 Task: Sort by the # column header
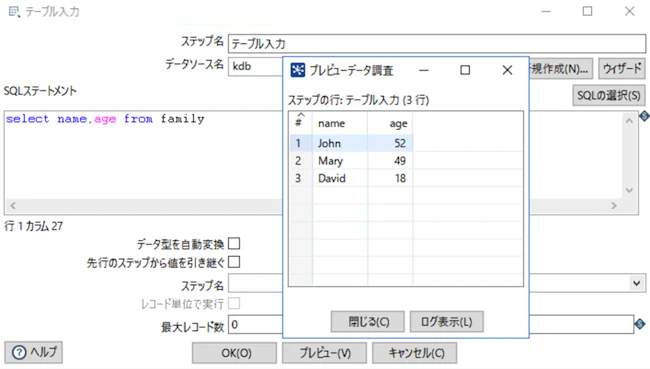pos(300,123)
